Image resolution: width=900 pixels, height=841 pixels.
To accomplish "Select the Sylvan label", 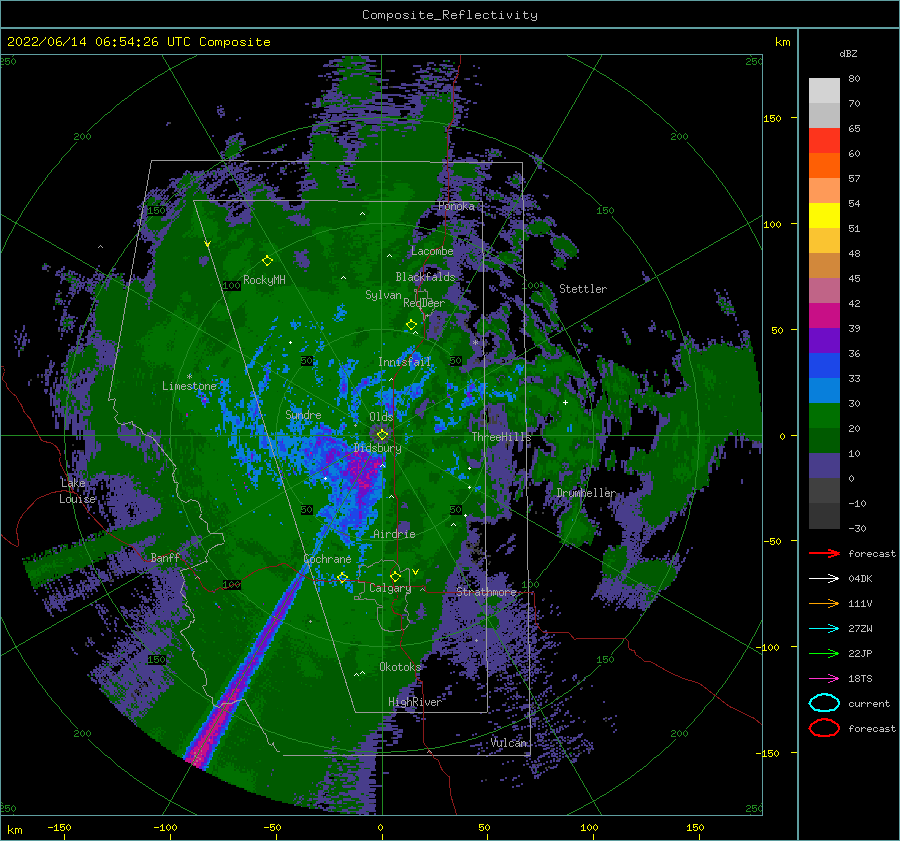I will 383,295.
